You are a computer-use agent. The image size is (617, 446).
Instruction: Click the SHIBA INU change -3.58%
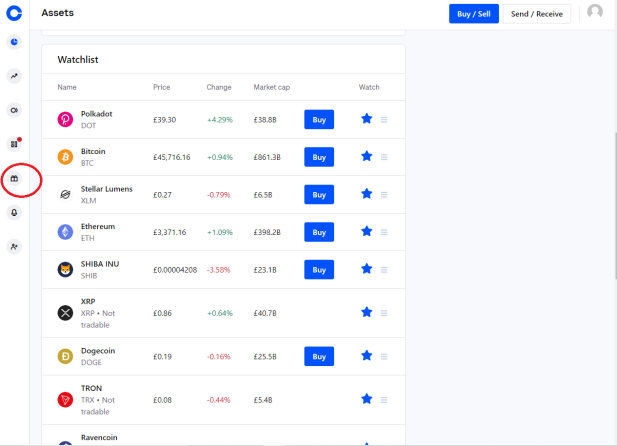pyautogui.click(x=218, y=270)
